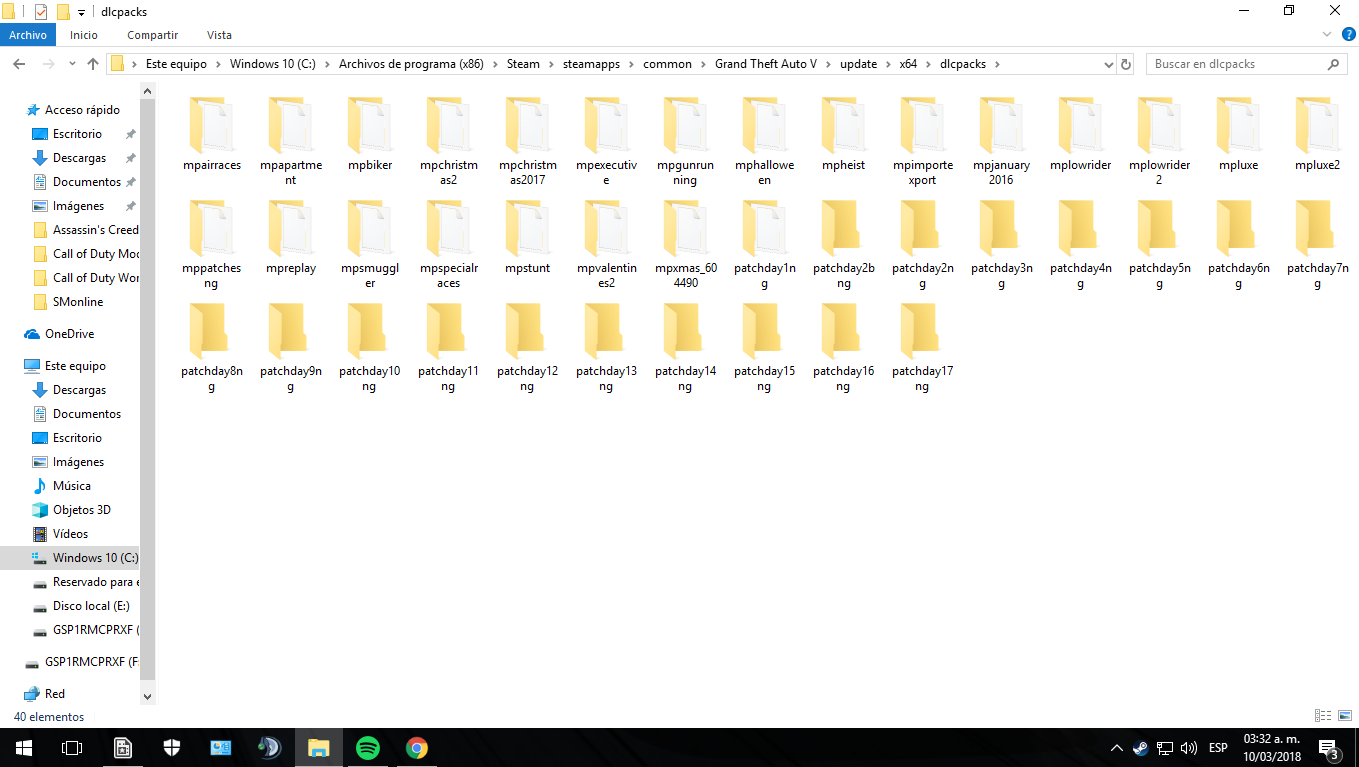The image size is (1359, 767).
Task: Select the mpchristmas2017 folder
Action: tap(527, 142)
